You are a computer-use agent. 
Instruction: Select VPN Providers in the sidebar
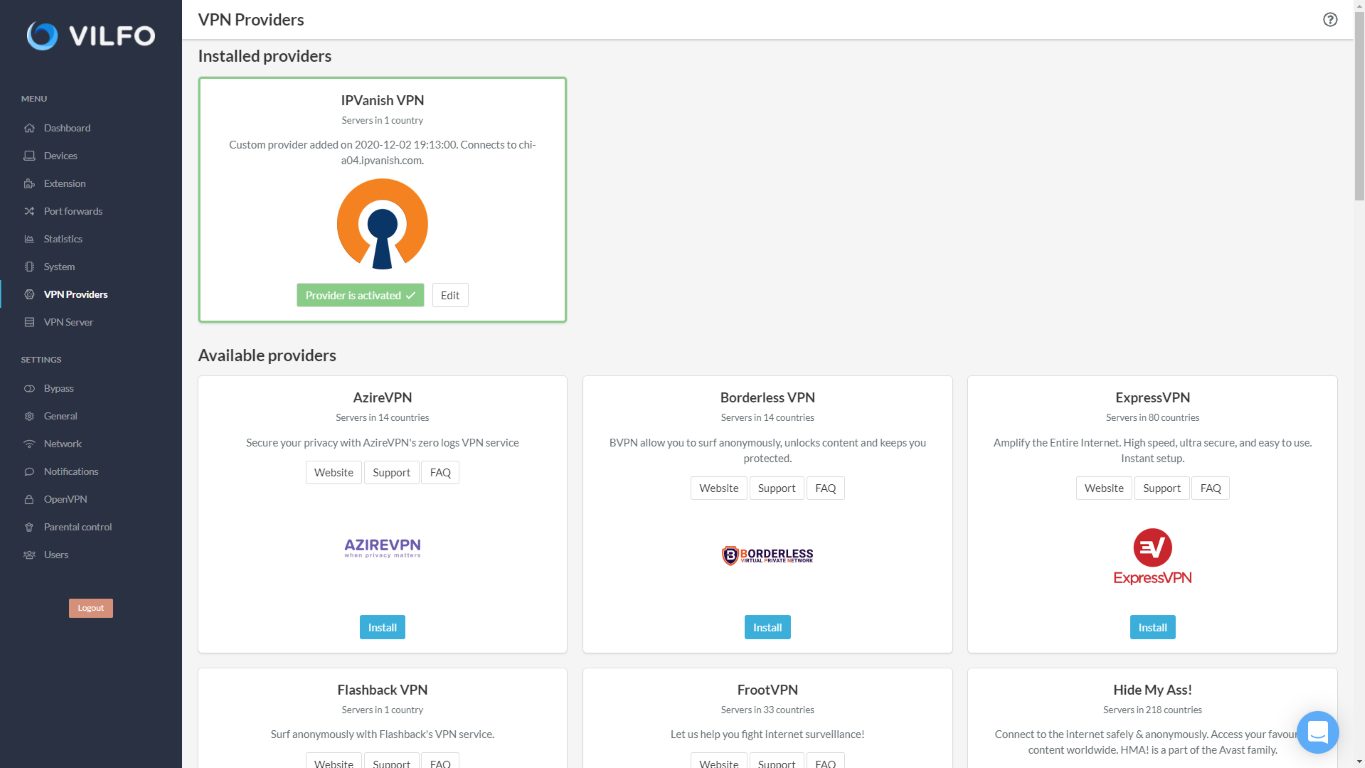point(76,295)
